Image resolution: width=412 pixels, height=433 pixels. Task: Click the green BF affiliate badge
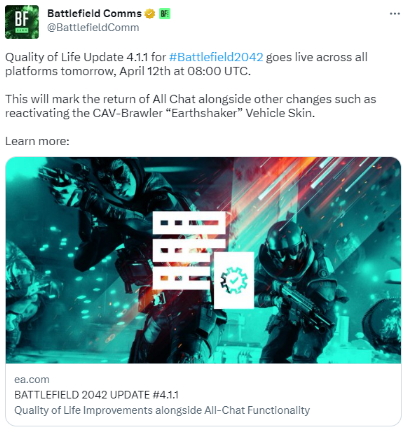coord(164,14)
